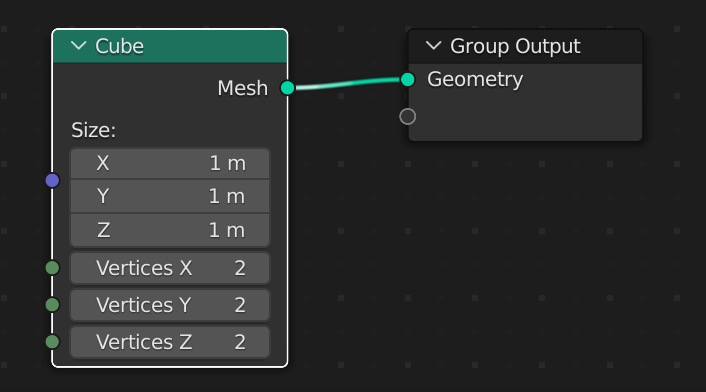Collapse the Group Output node chevron

pyautogui.click(x=434, y=45)
